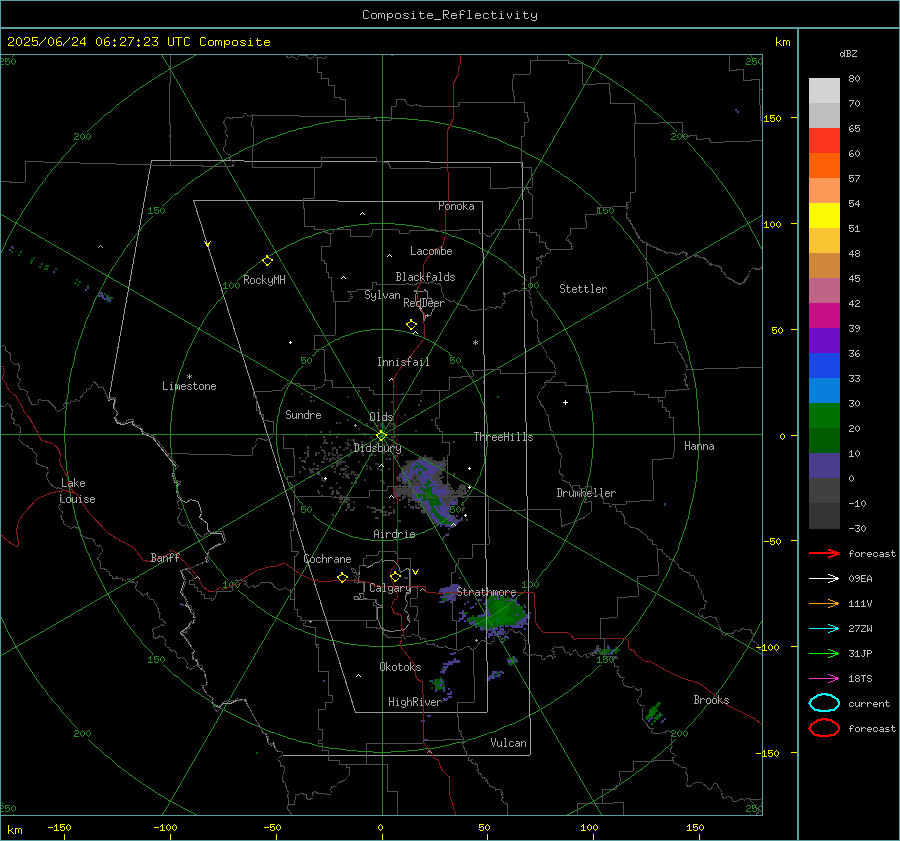This screenshot has height=841, width=900.
Task: Click the small green echo west of Brooks
Action: 654,712
